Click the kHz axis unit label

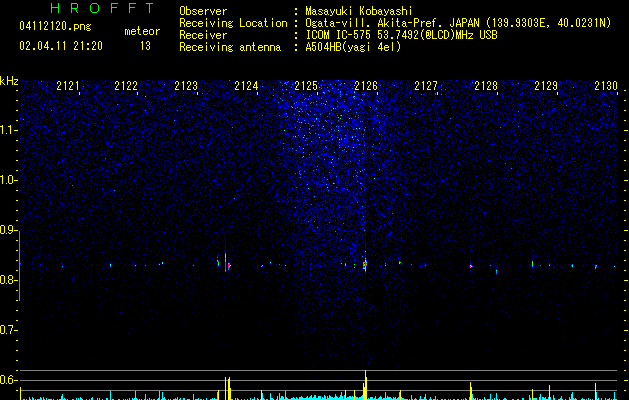point(9,81)
